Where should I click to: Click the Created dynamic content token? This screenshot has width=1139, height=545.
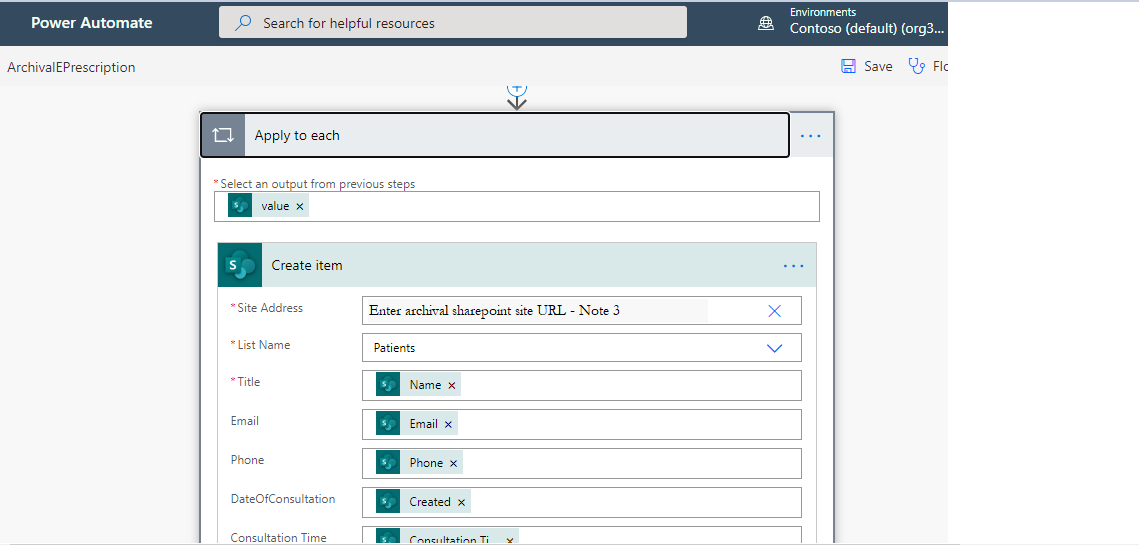click(x=423, y=501)
